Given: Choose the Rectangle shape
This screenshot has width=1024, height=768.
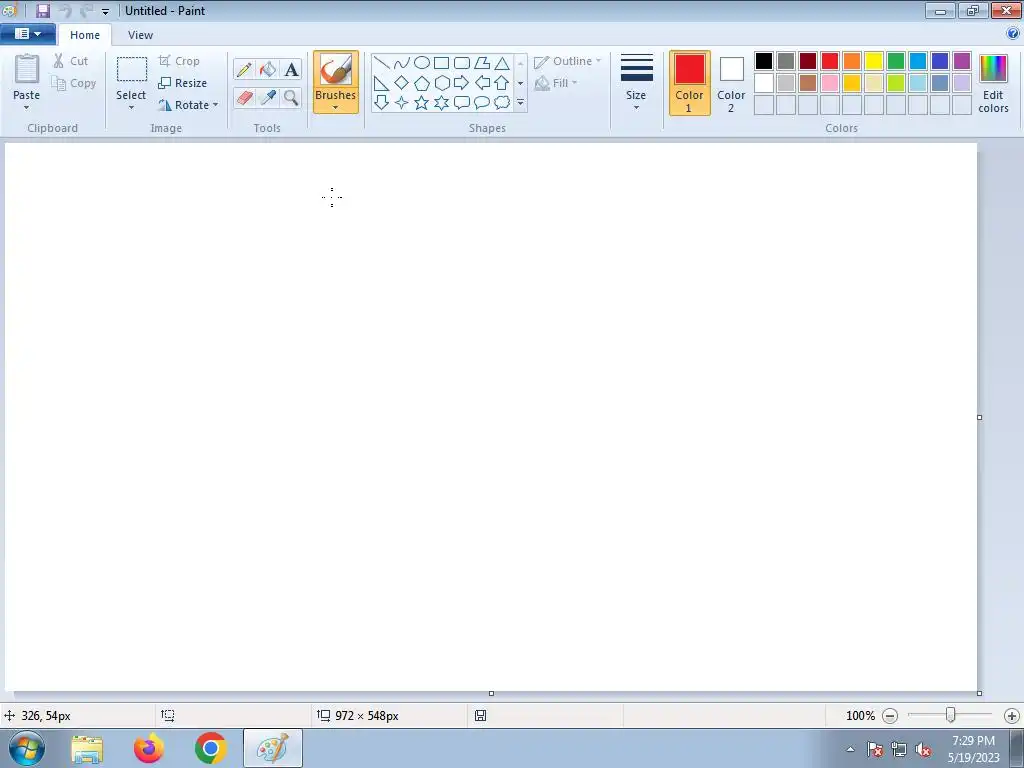Looking at the screenshot, I should 441,63.
